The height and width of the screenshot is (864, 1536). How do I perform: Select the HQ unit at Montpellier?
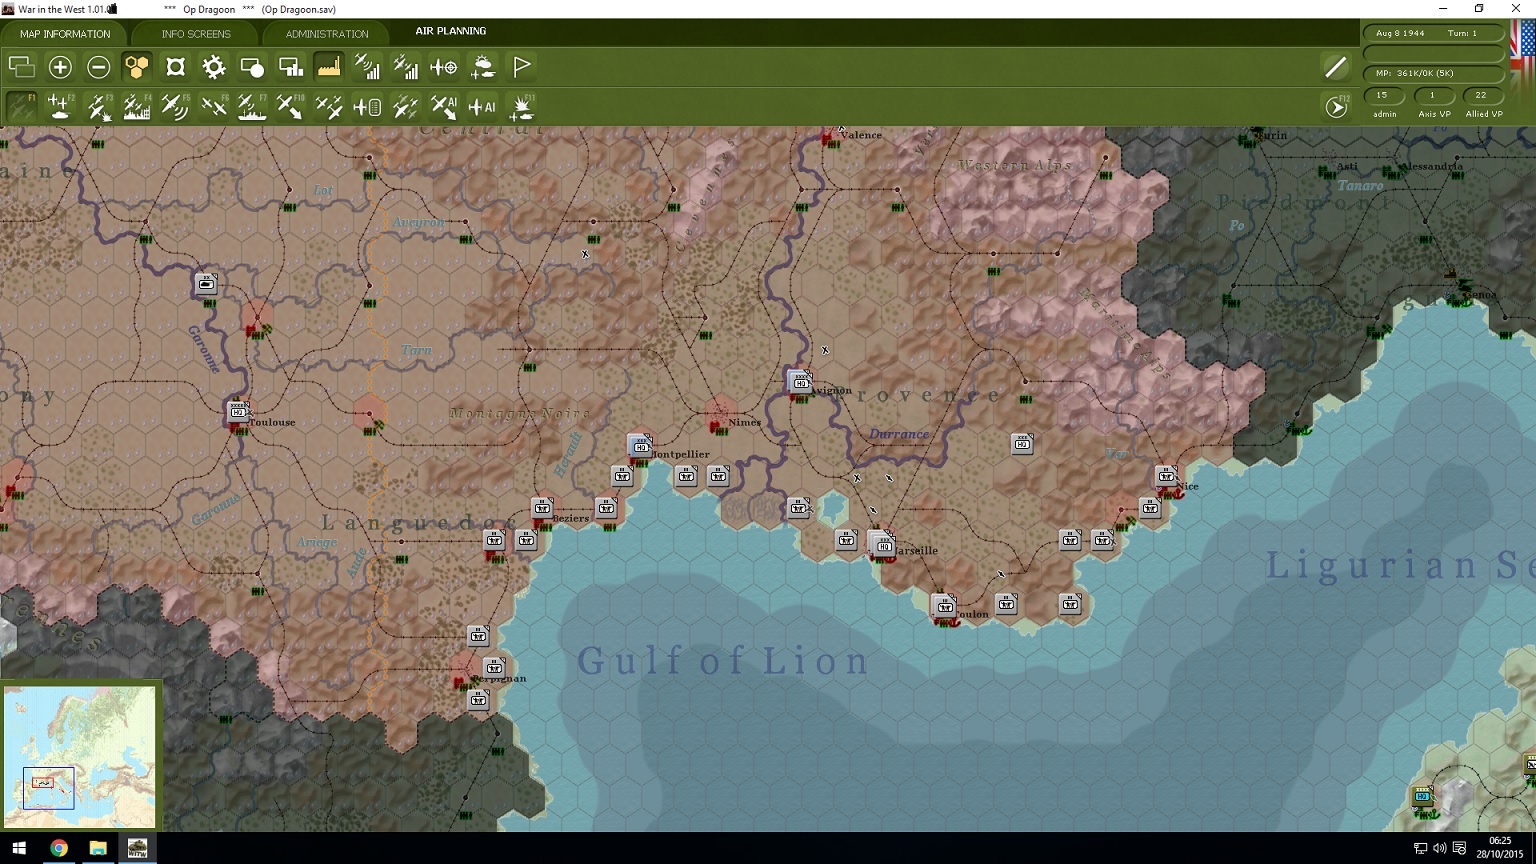tap(640, 445)
